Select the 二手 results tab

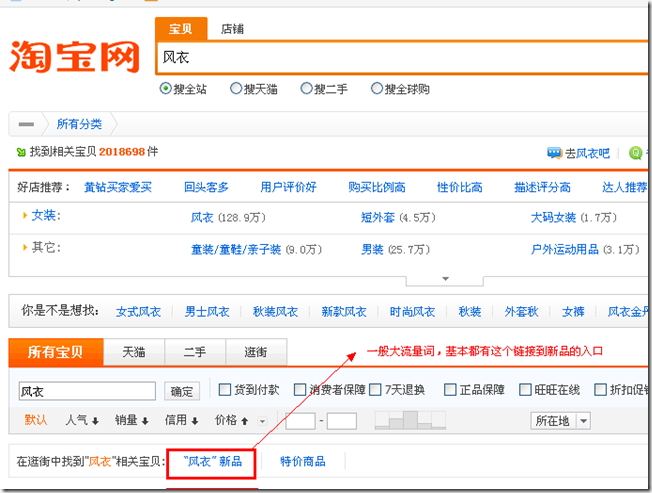[x=195, y=352]
